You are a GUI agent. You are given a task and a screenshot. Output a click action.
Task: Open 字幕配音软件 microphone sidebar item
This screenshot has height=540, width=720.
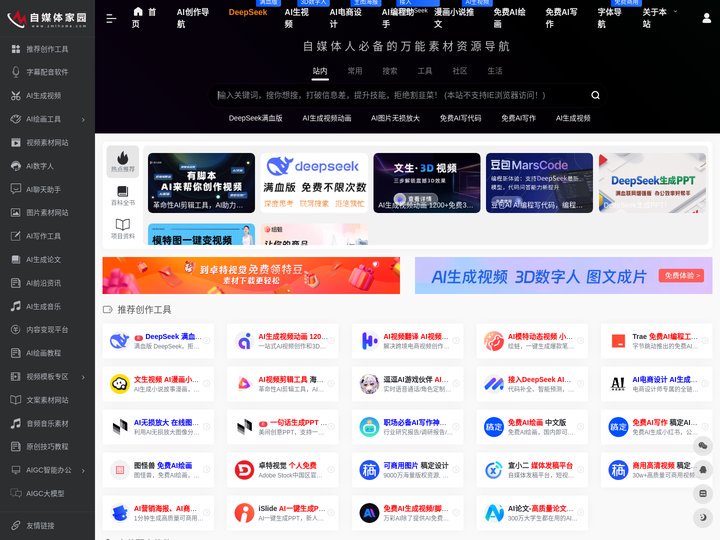point(47,72)
